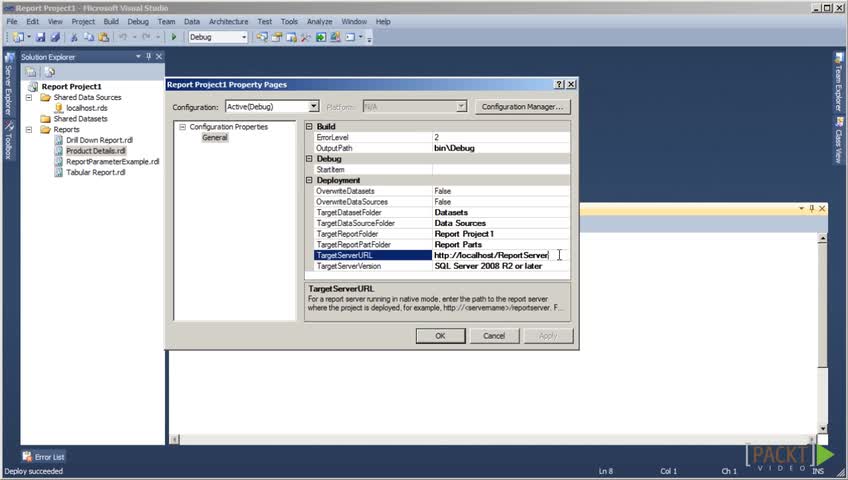
Task: Click the TargetReportFolder value field
Action: [x=501, y=234]
